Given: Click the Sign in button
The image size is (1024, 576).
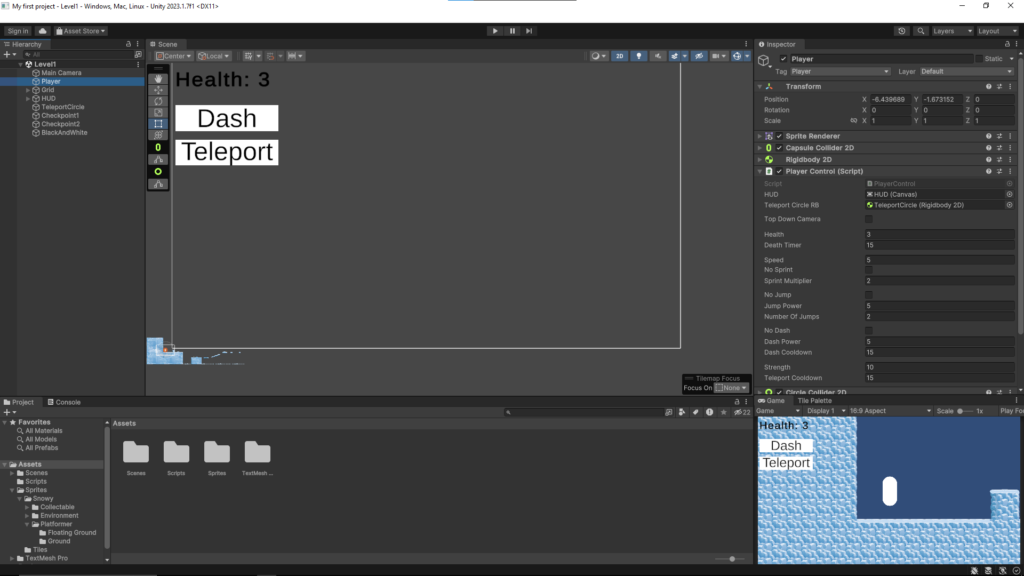Looking at the screenshot, I should [x=18, y=31].
